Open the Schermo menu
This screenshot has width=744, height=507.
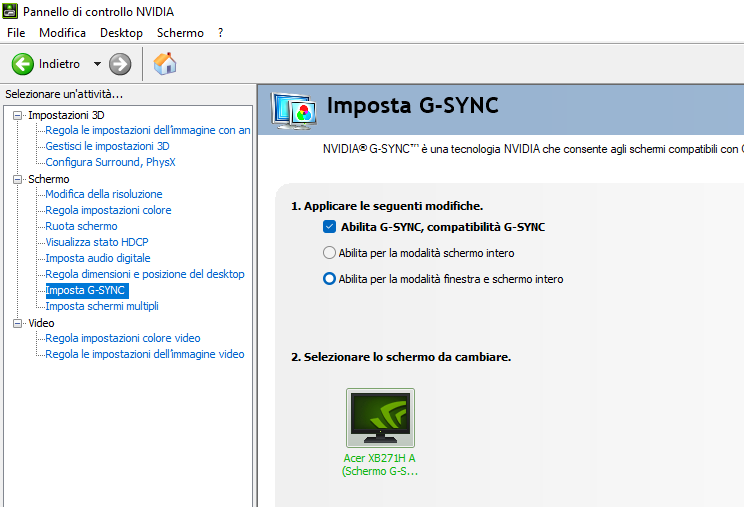pos(180,33)
